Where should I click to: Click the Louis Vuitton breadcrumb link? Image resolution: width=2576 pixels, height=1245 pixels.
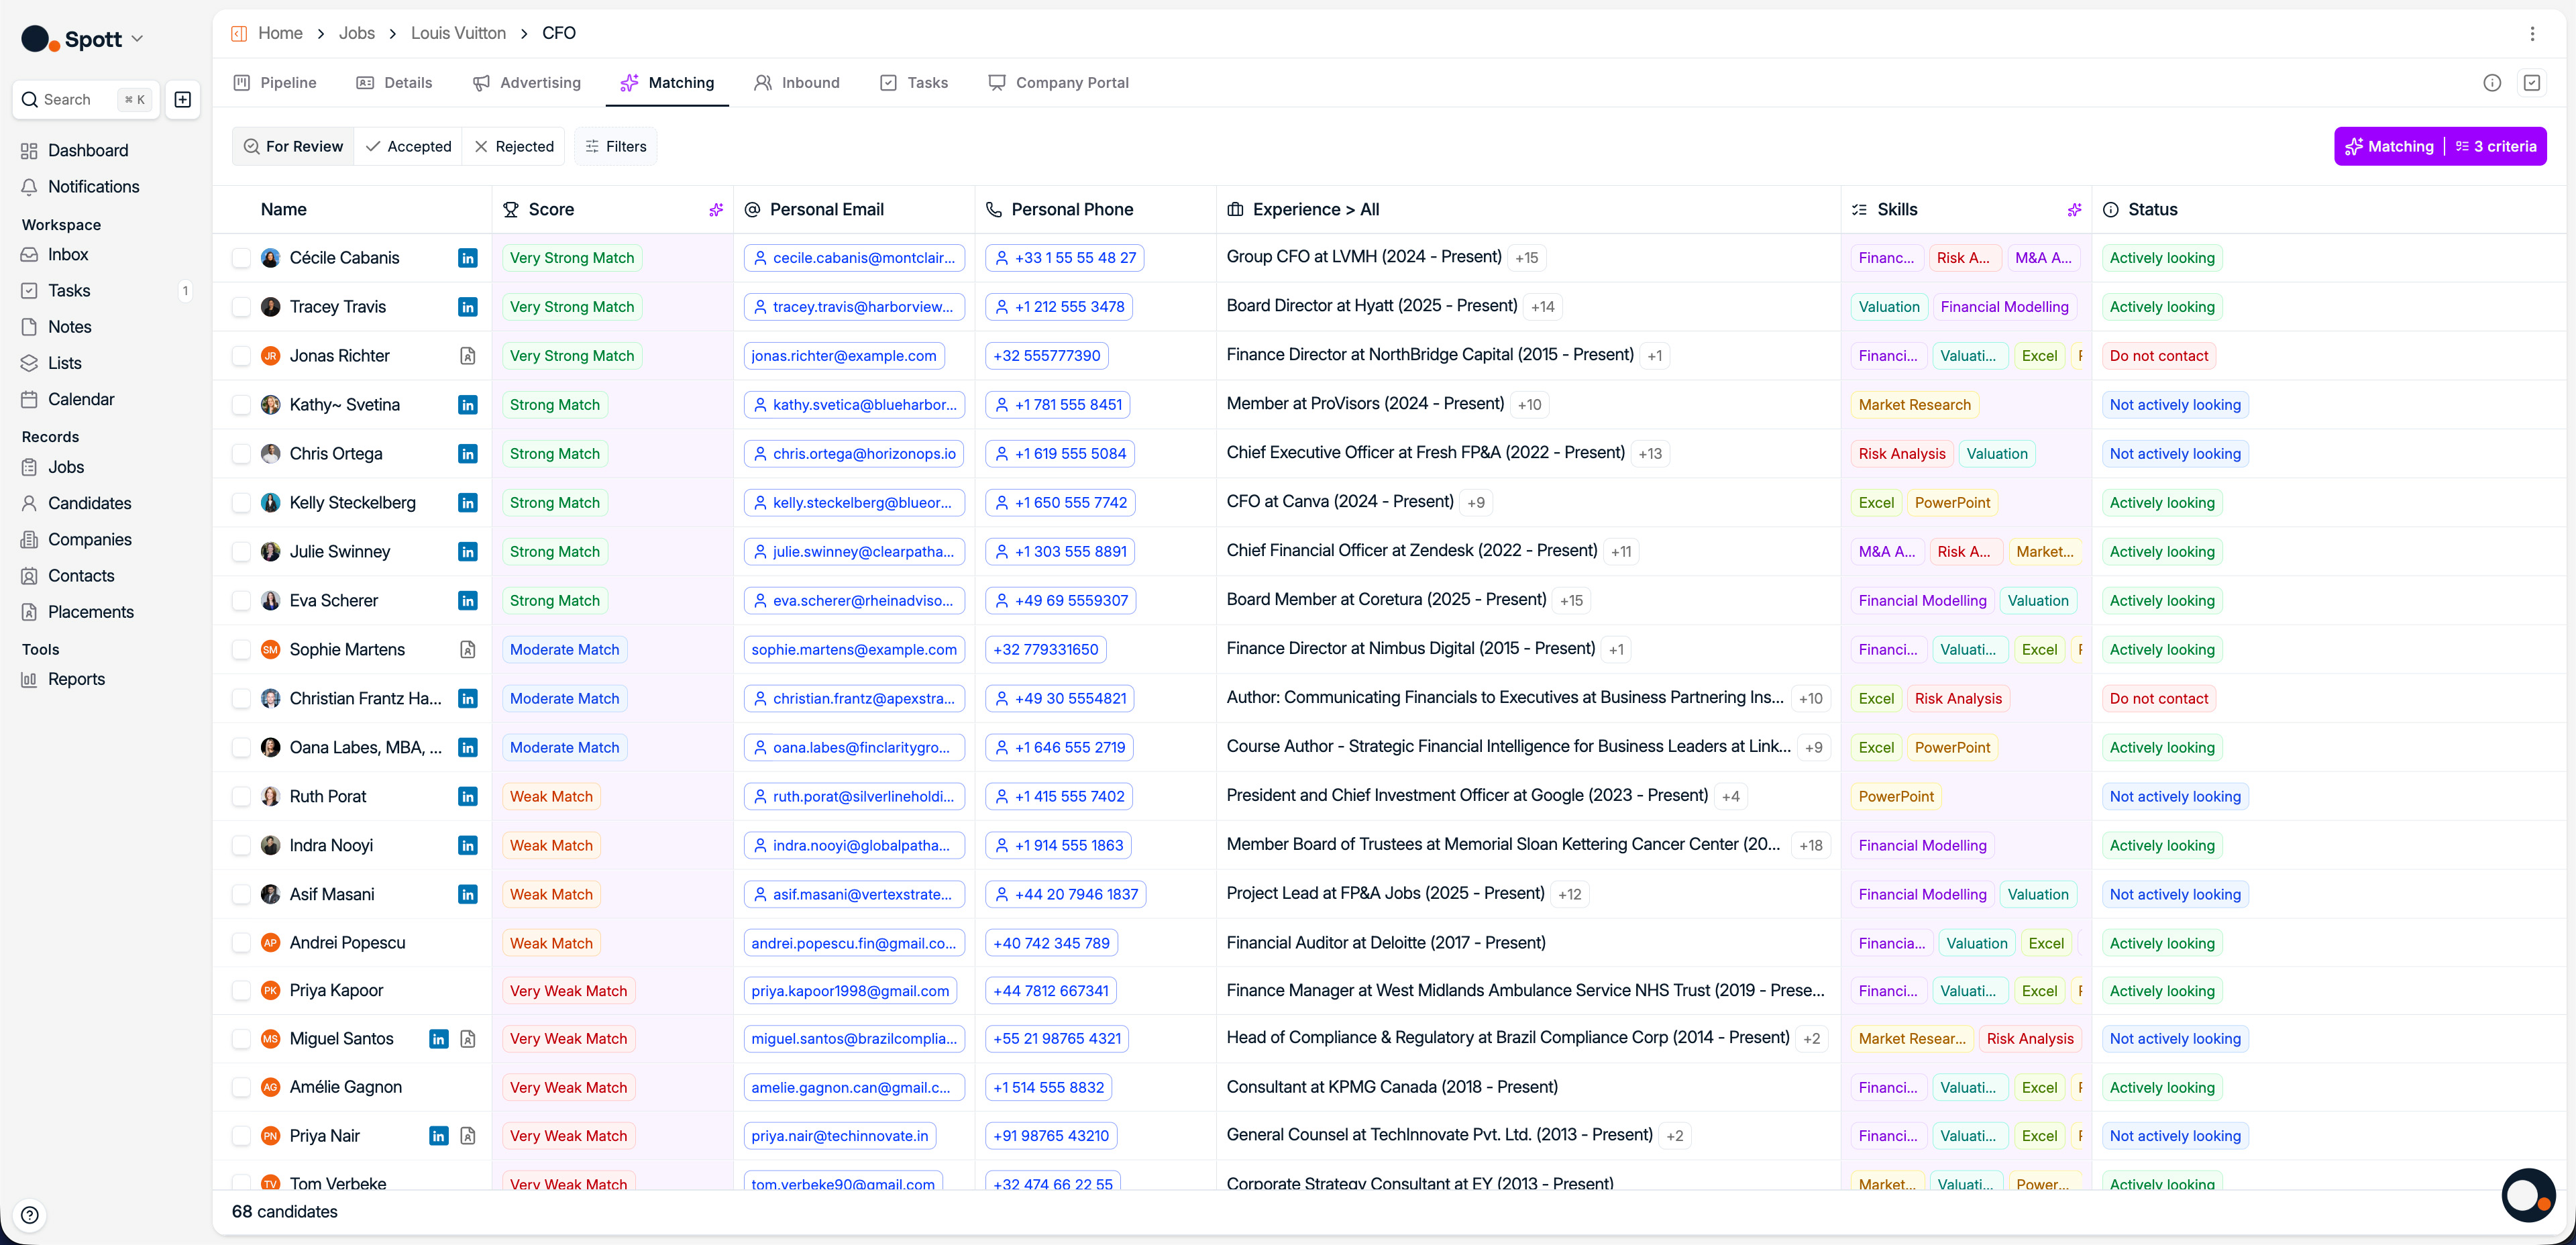[x=458, y=33]
